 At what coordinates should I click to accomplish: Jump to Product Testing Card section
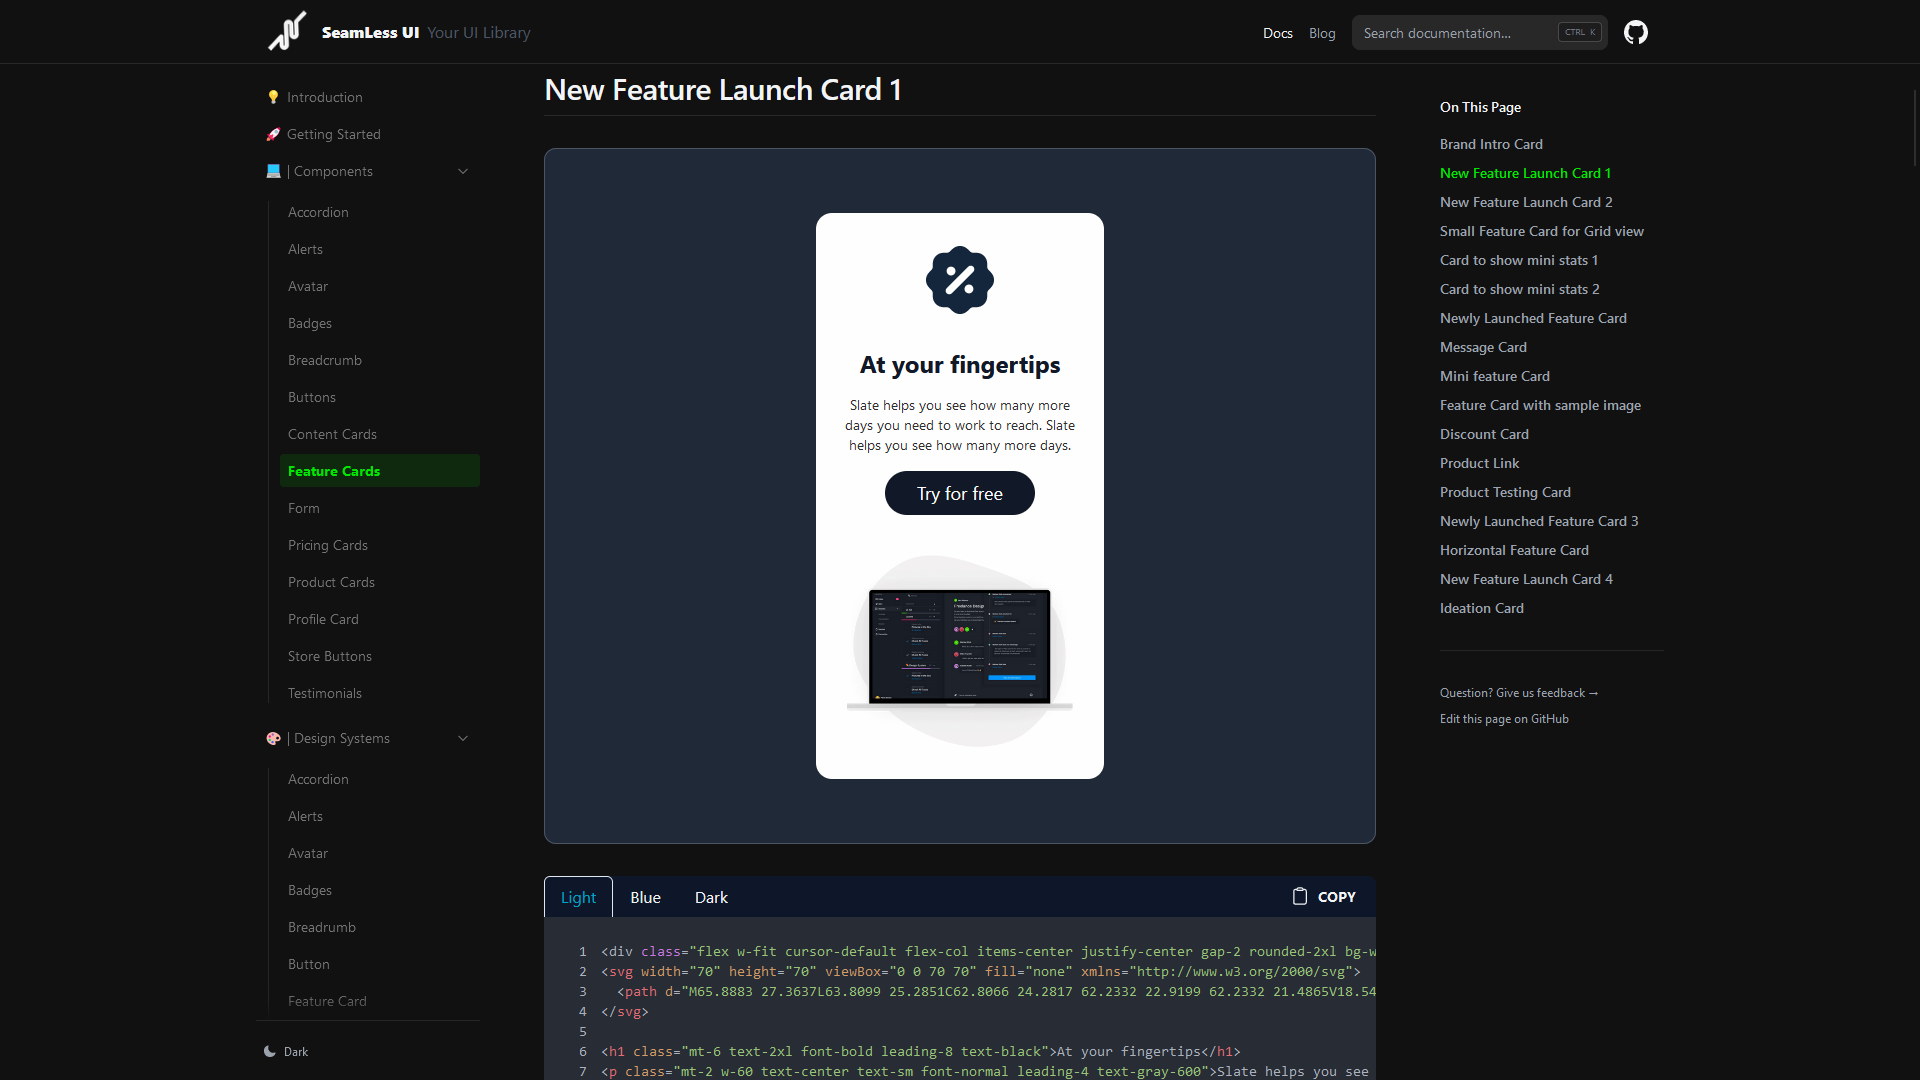click(x=1505, y=492)
